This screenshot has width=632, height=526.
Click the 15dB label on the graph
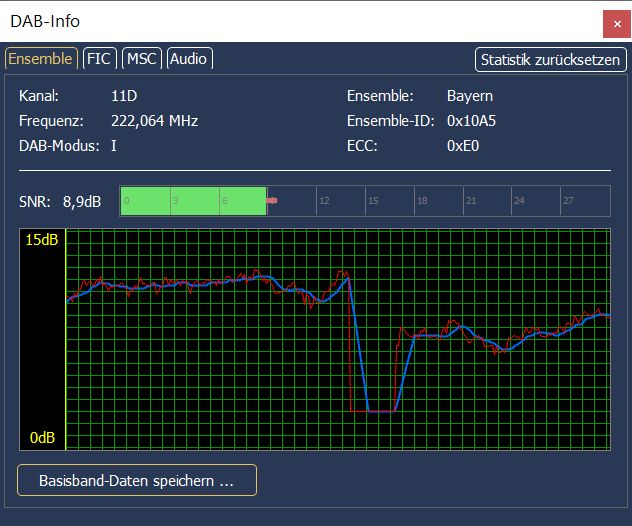coord(41,241)
